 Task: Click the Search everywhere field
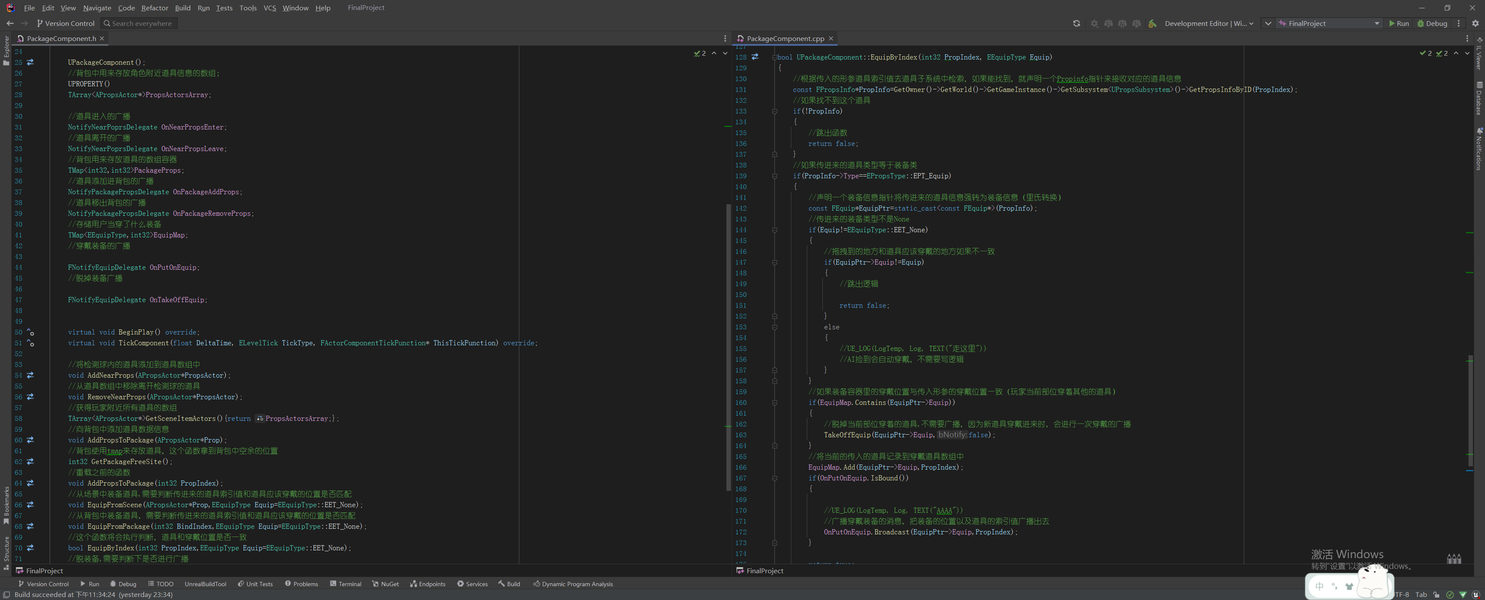click(x=138, y=23)
